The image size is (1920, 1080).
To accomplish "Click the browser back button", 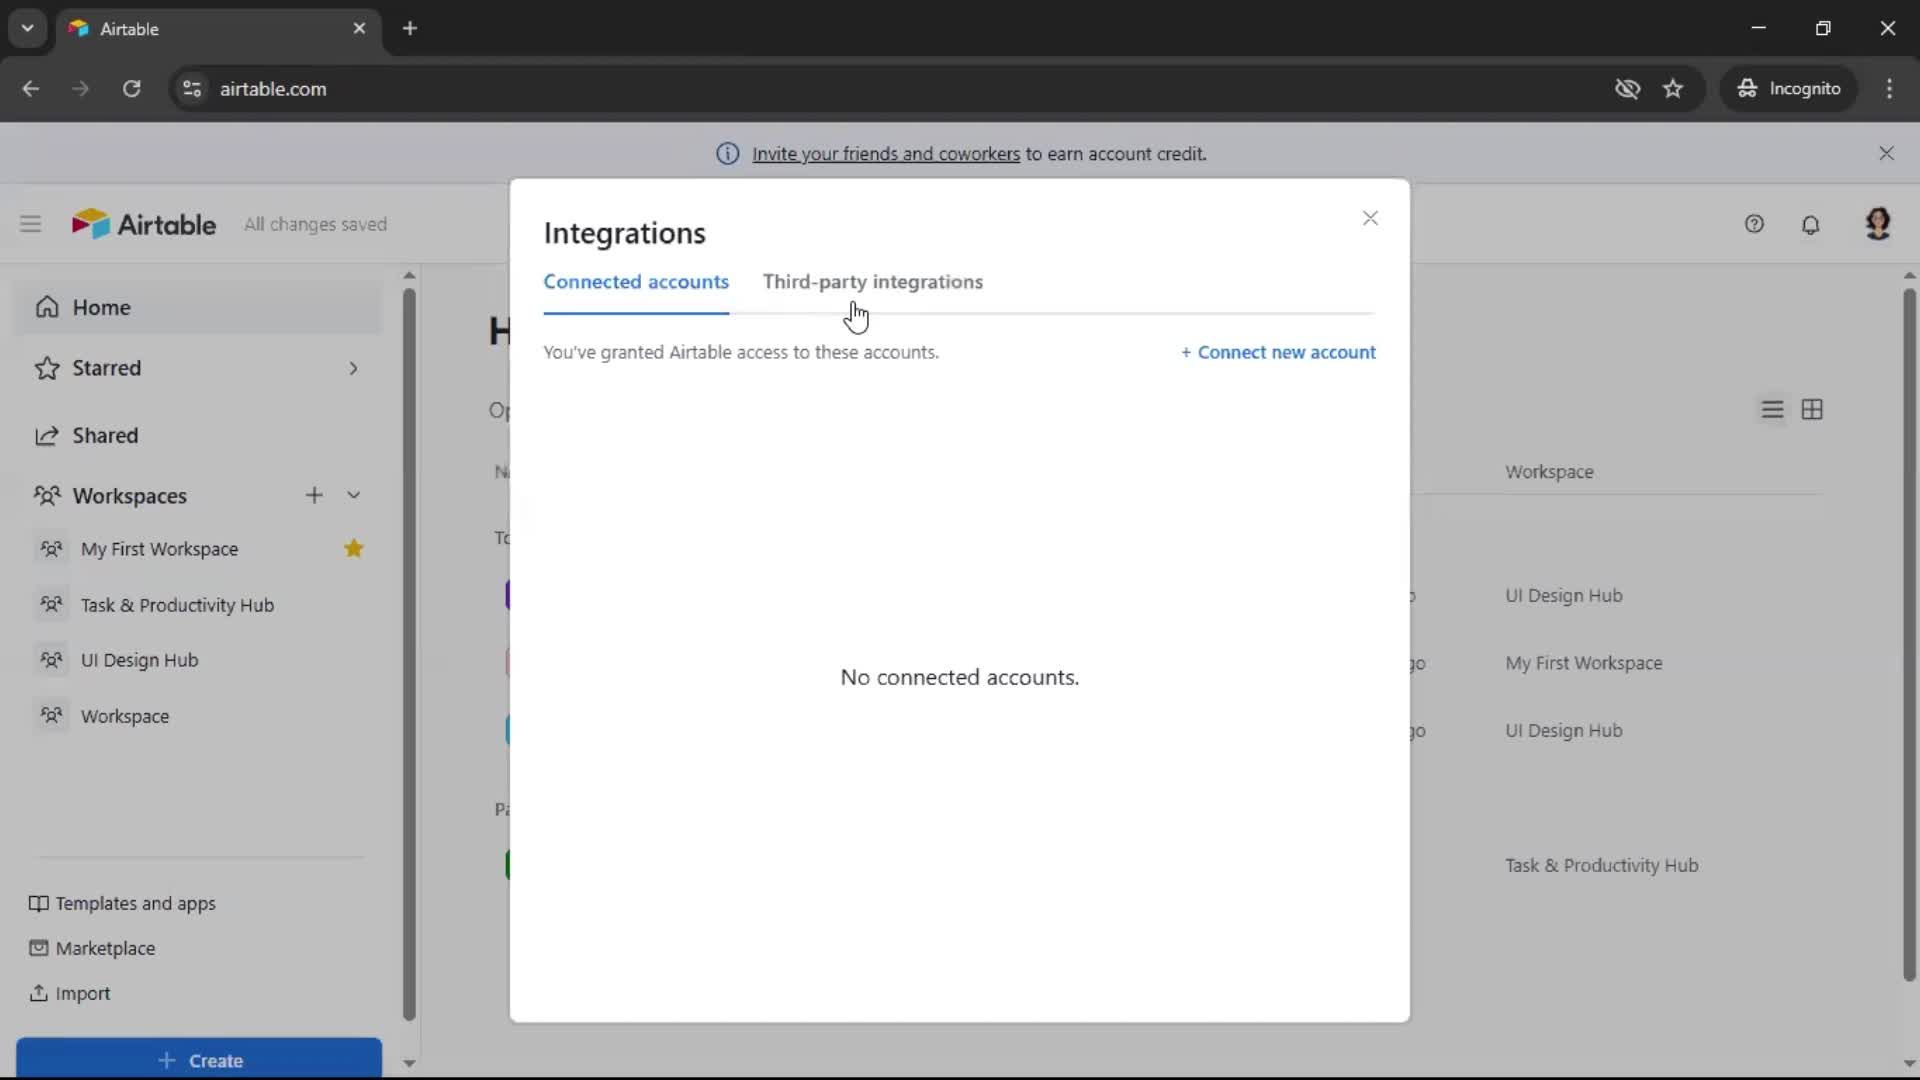I will coord(31,88).
